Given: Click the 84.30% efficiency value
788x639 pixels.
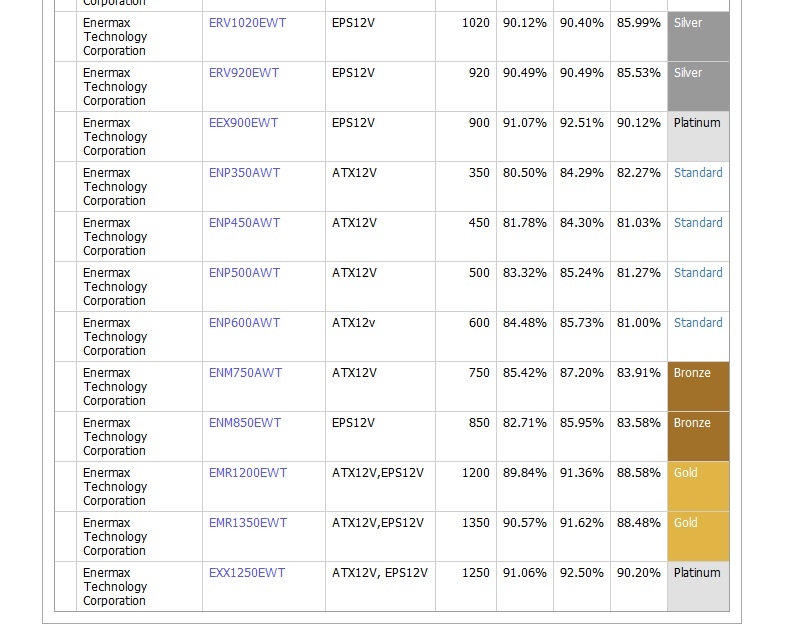Looking at the screenshot, I should click(581, 223).
